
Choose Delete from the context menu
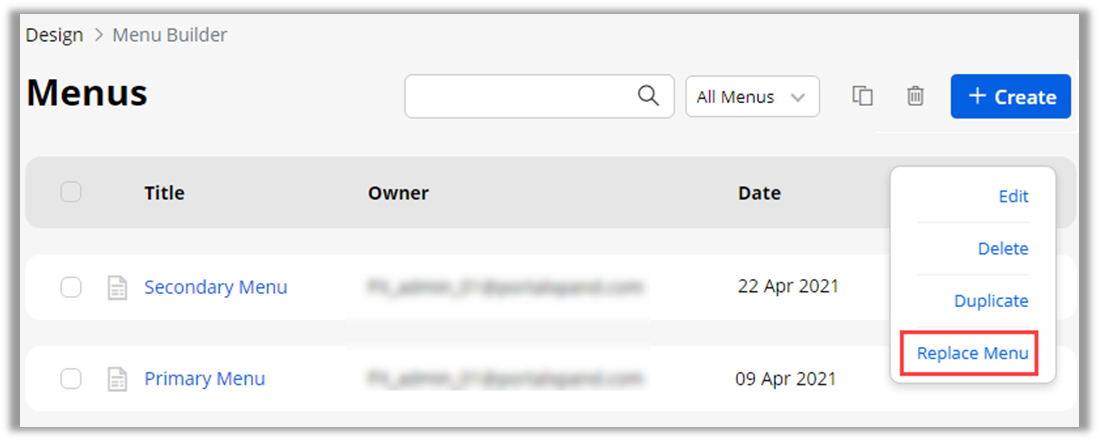[1003, 249]
